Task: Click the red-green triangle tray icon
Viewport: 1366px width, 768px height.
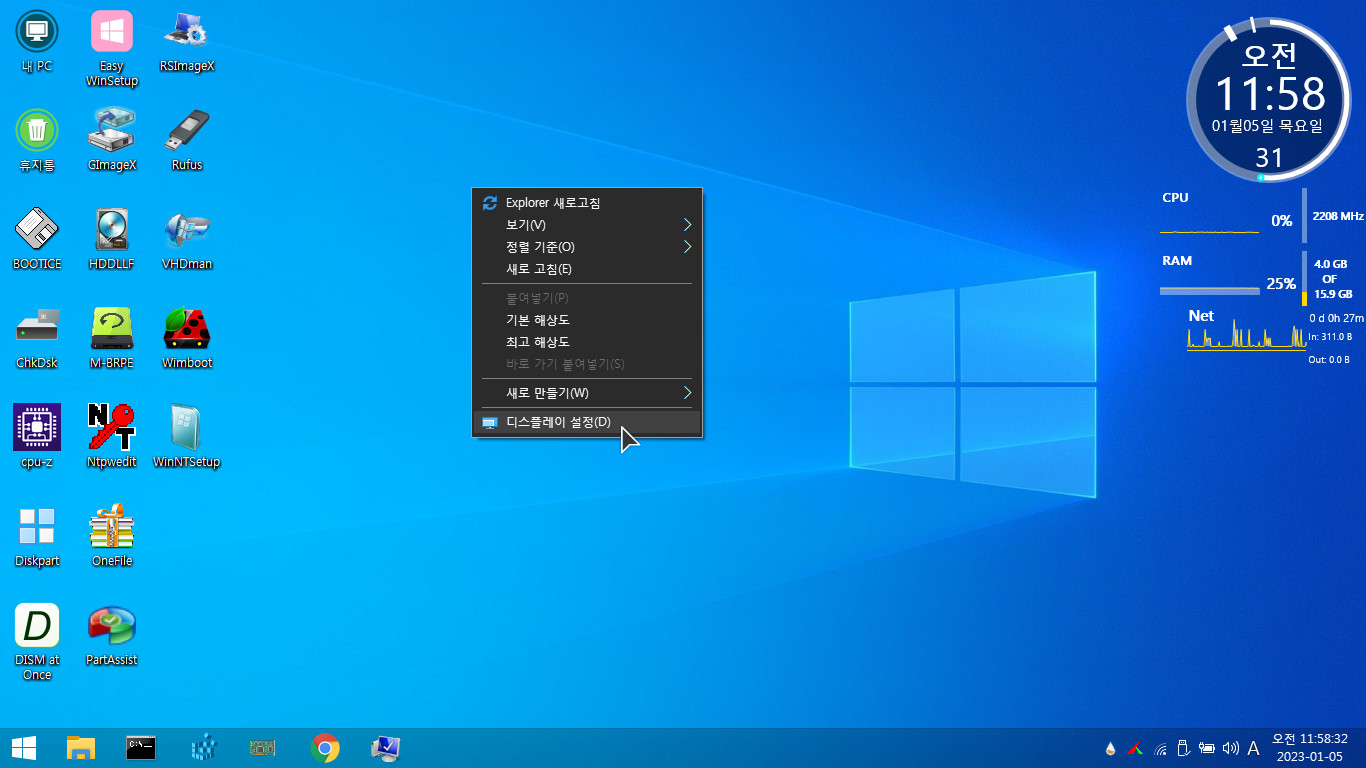Action: [x=1135, y=748]
